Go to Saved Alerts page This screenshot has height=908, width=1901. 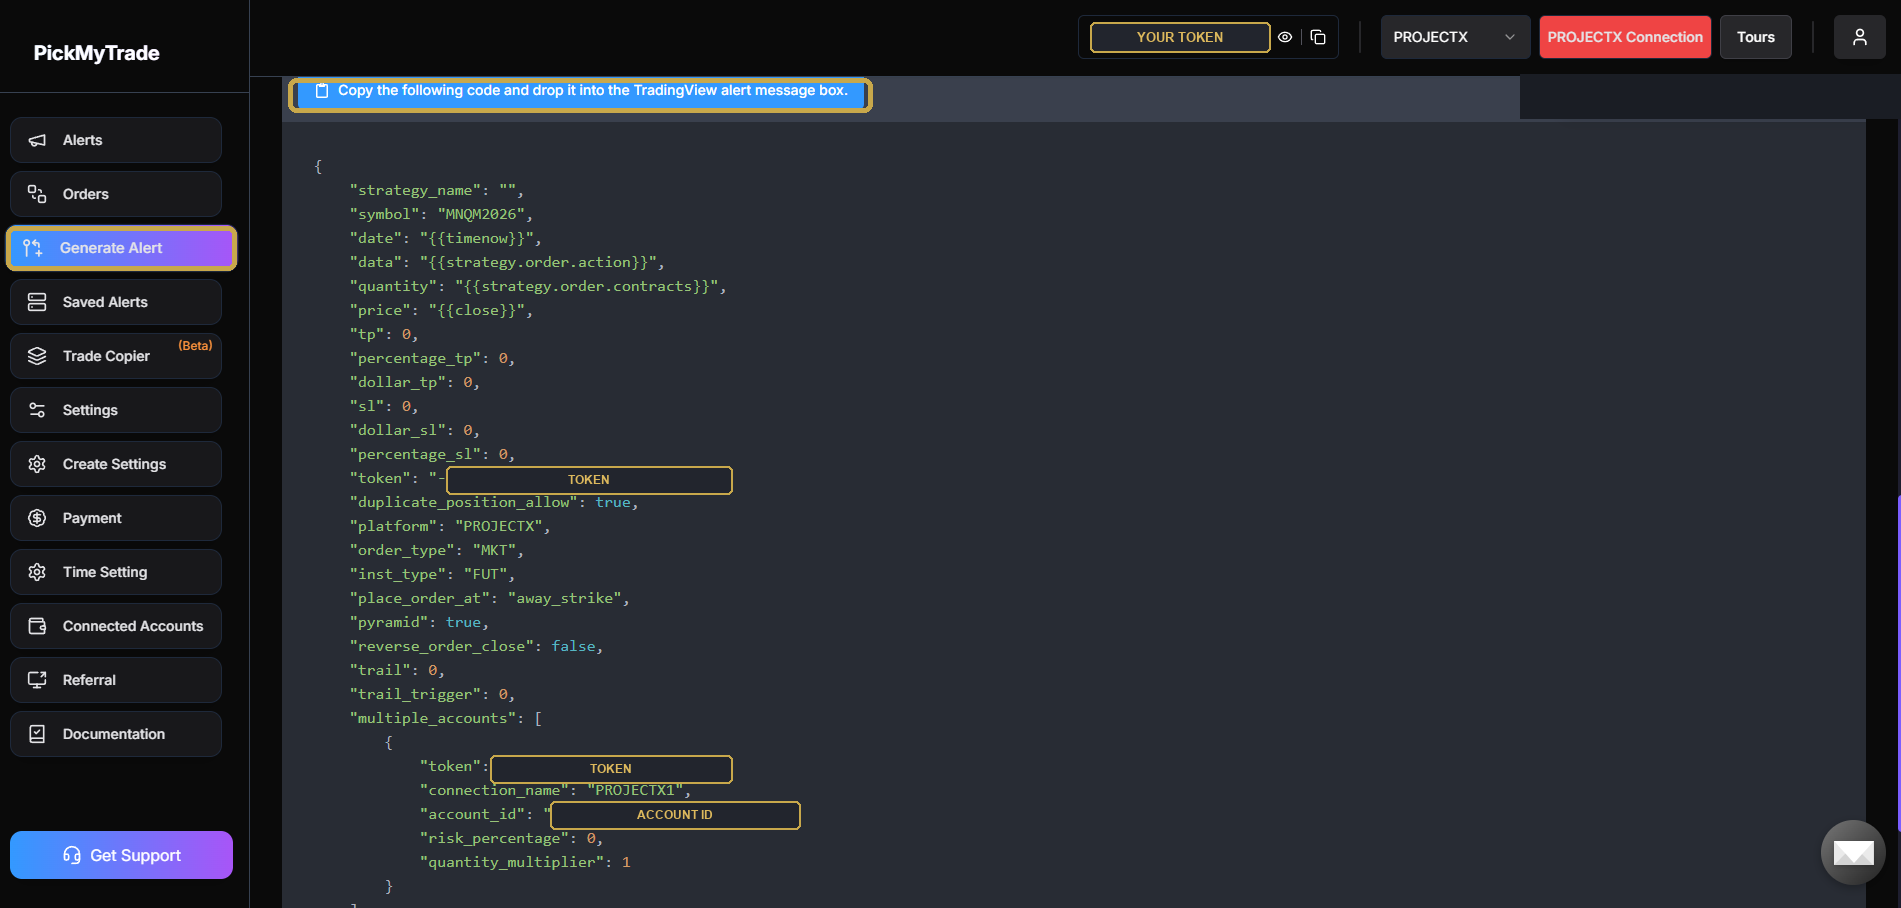(x=116, y=302)
